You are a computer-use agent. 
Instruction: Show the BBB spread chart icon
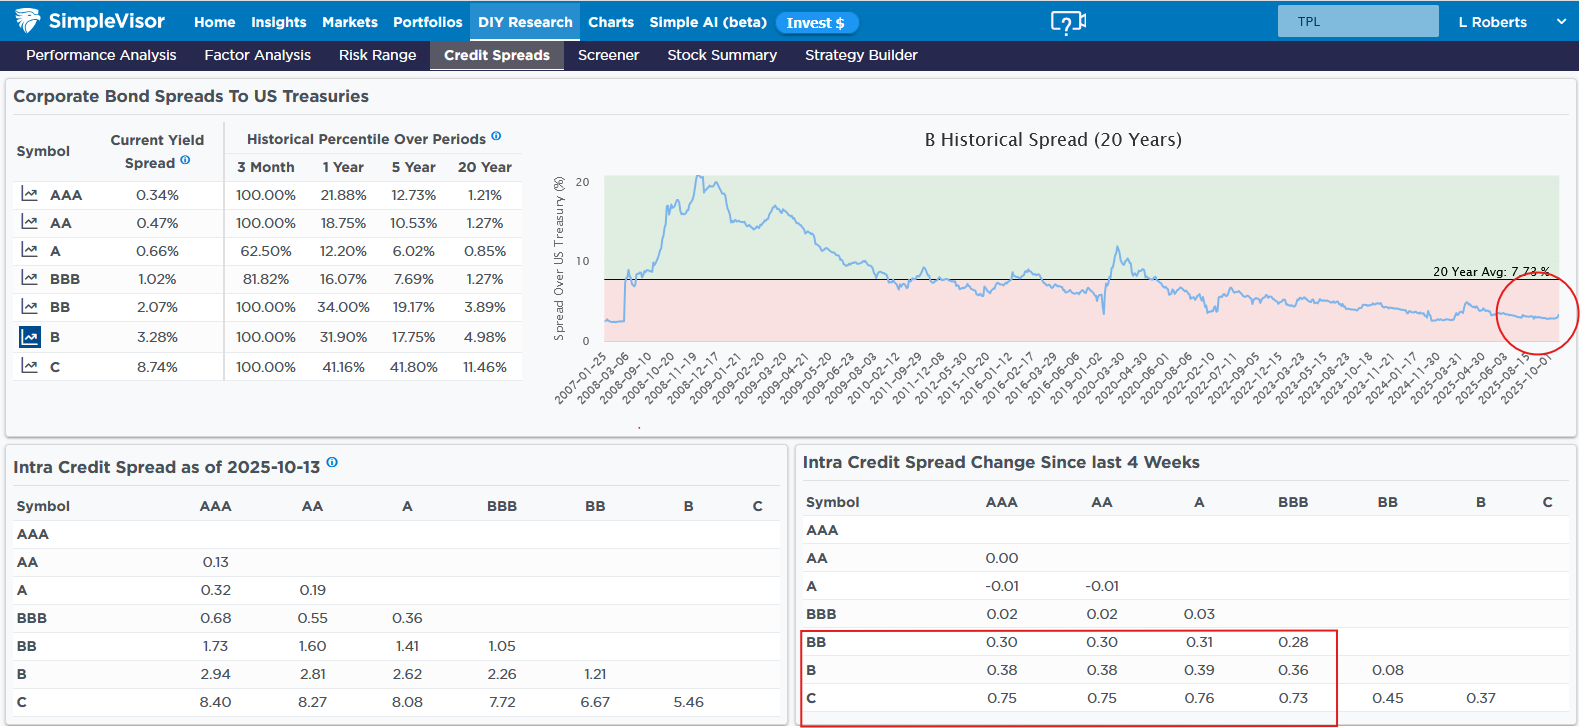[30, 278]
